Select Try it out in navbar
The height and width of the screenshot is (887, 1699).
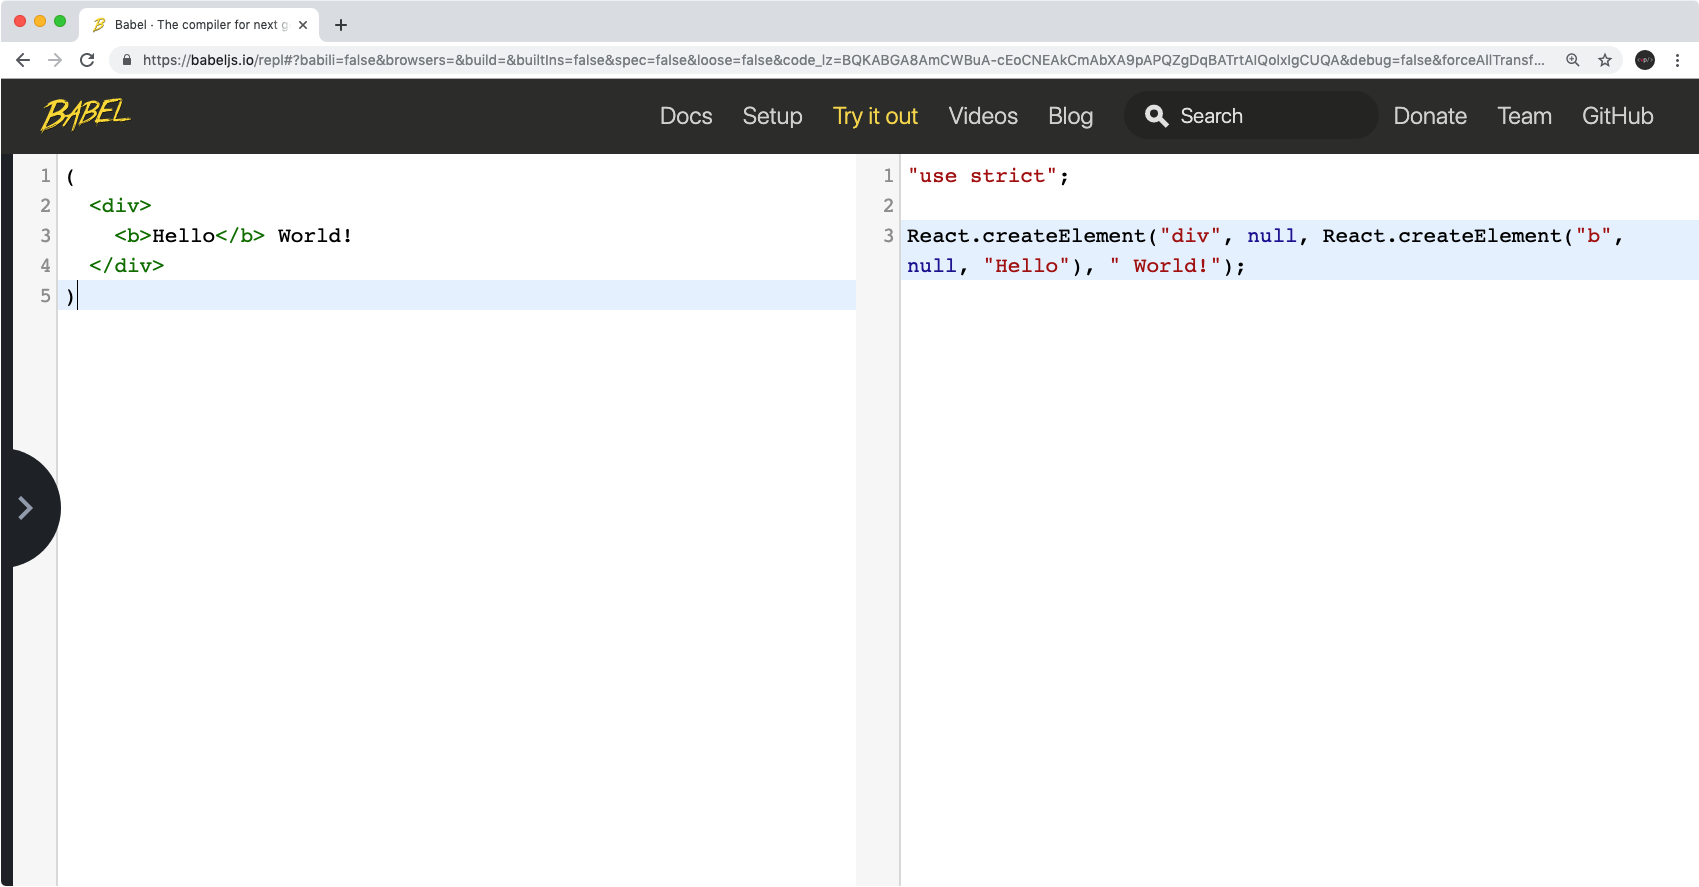[x=875, y=116]
